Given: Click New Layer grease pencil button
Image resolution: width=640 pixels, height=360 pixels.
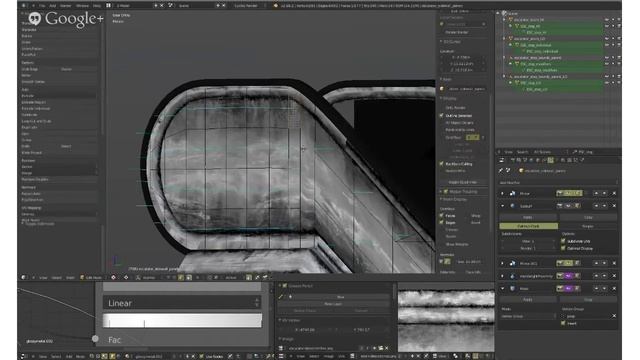Looking at the screenshot, I should click(333, 304).
